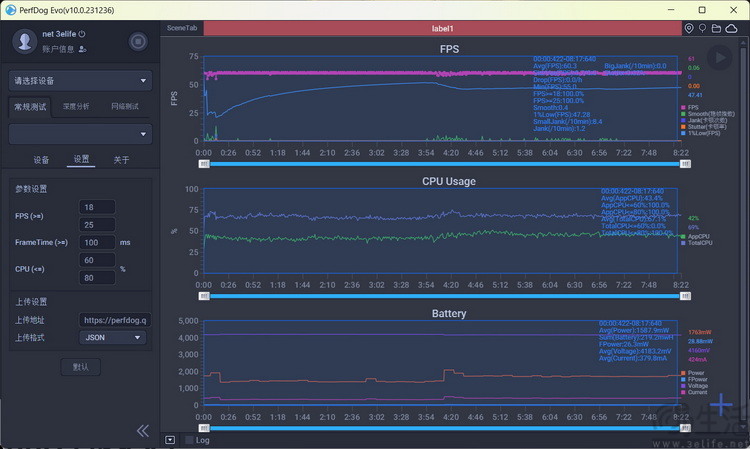Screen dimensions: 750x449
Task: Toggle the Voltage legend entry
Action: tap(695, 385)
